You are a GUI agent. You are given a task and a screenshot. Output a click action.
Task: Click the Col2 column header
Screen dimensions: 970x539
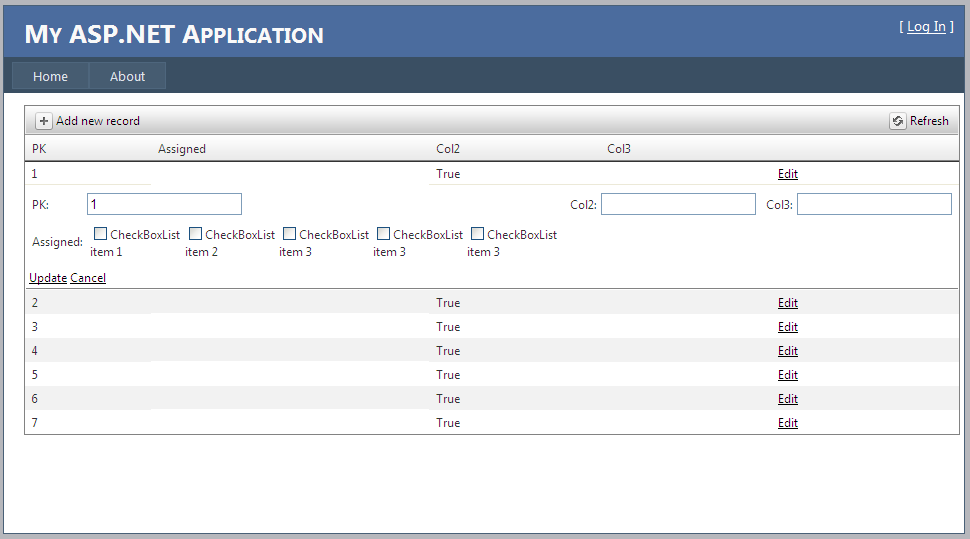448,149
